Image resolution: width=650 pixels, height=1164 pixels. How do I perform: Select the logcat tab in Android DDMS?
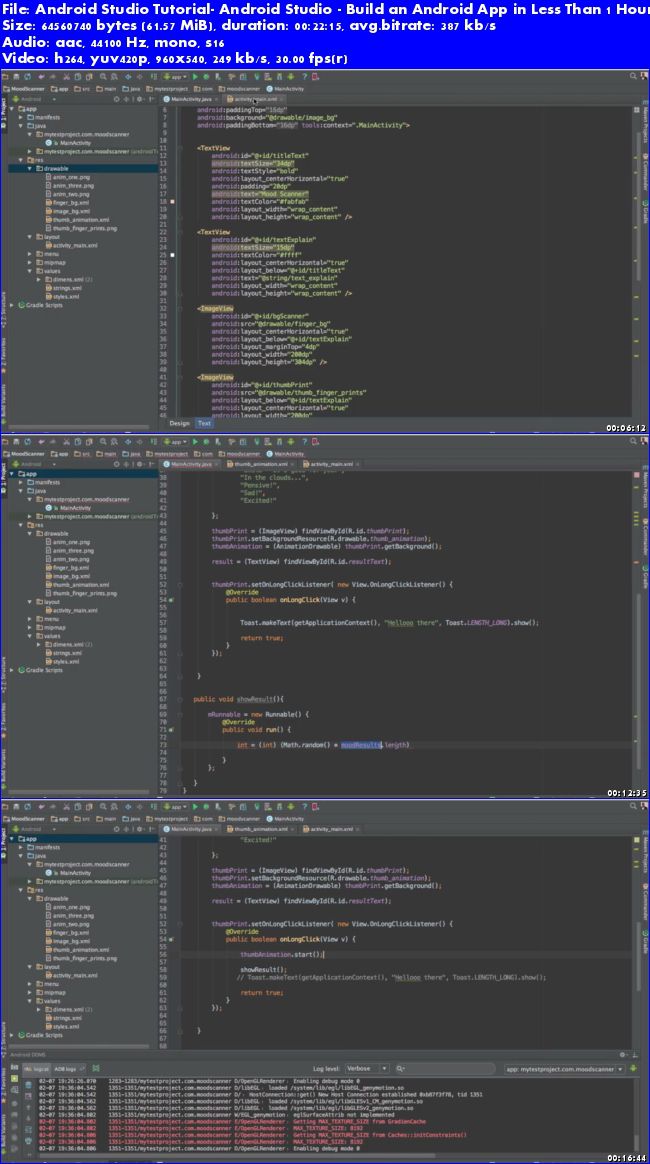[38, 1069]
